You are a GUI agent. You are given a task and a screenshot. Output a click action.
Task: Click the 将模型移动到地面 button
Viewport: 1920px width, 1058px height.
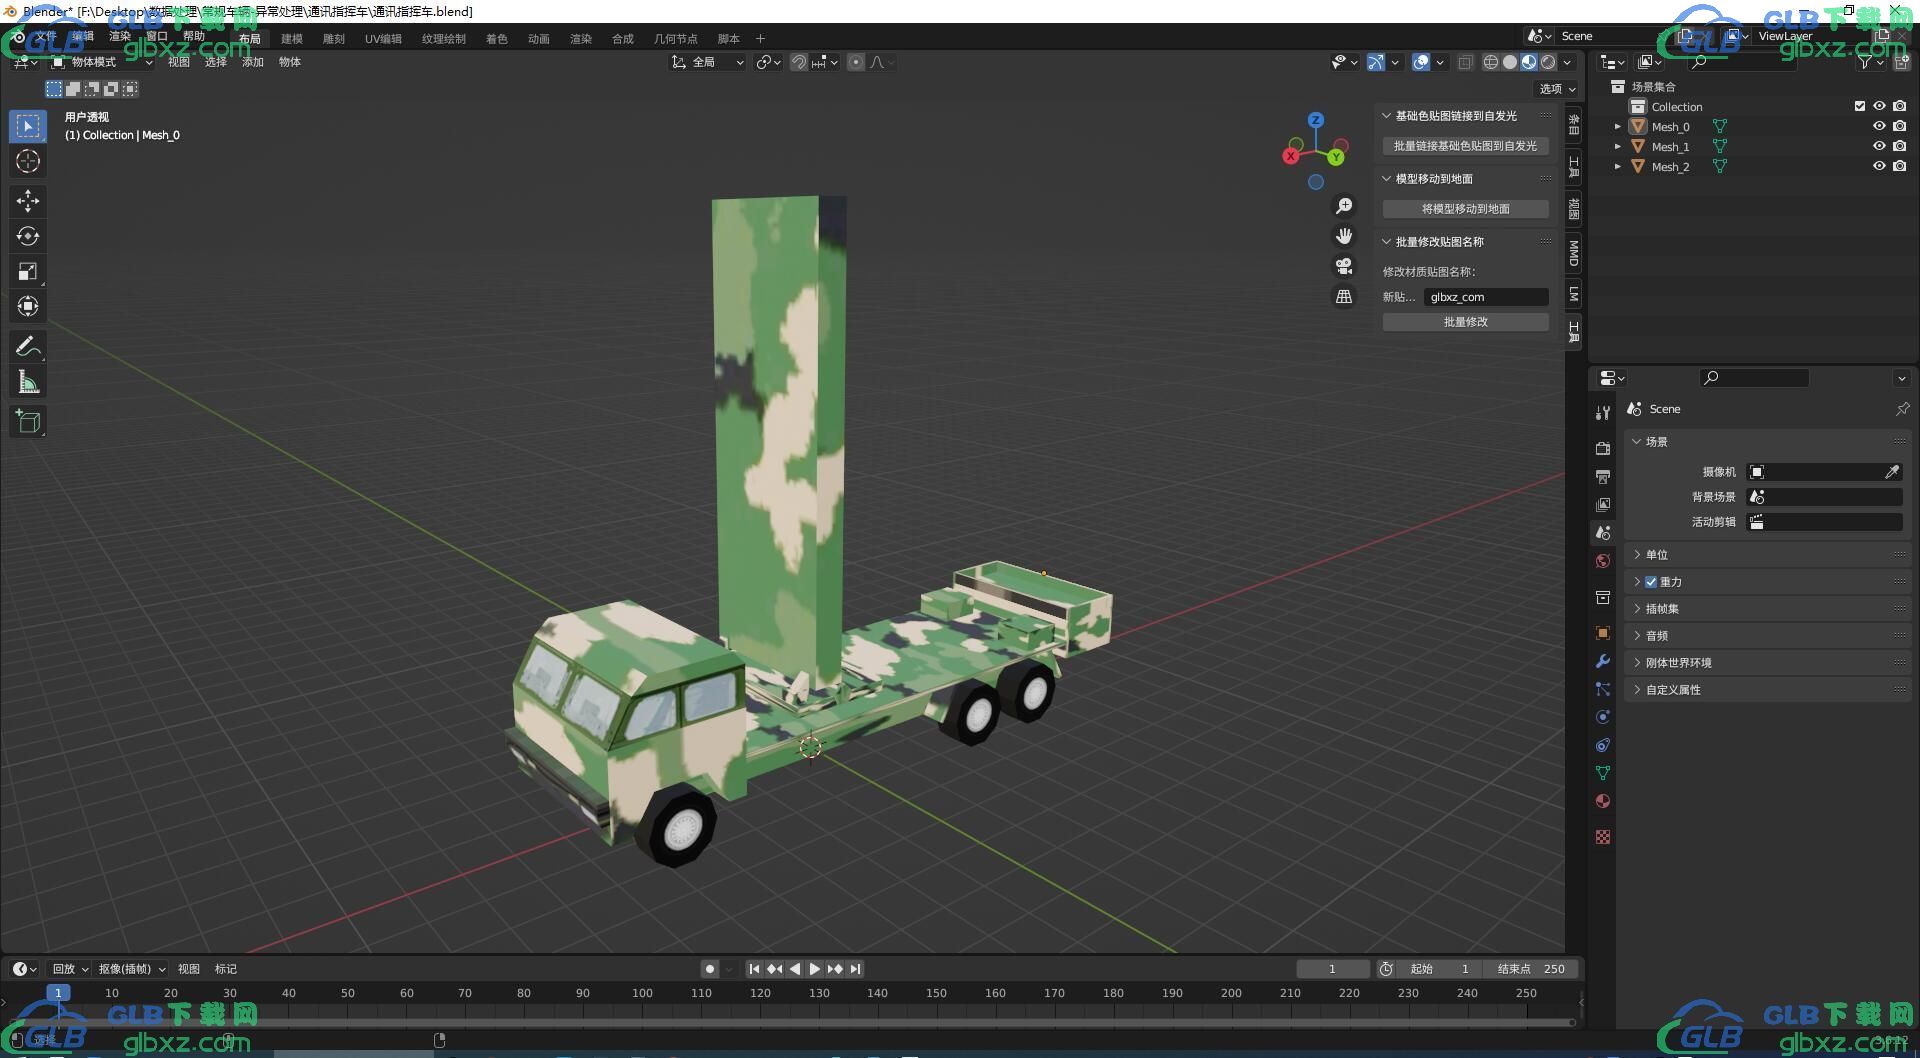pyautogui.click(x=1465, y=209)
